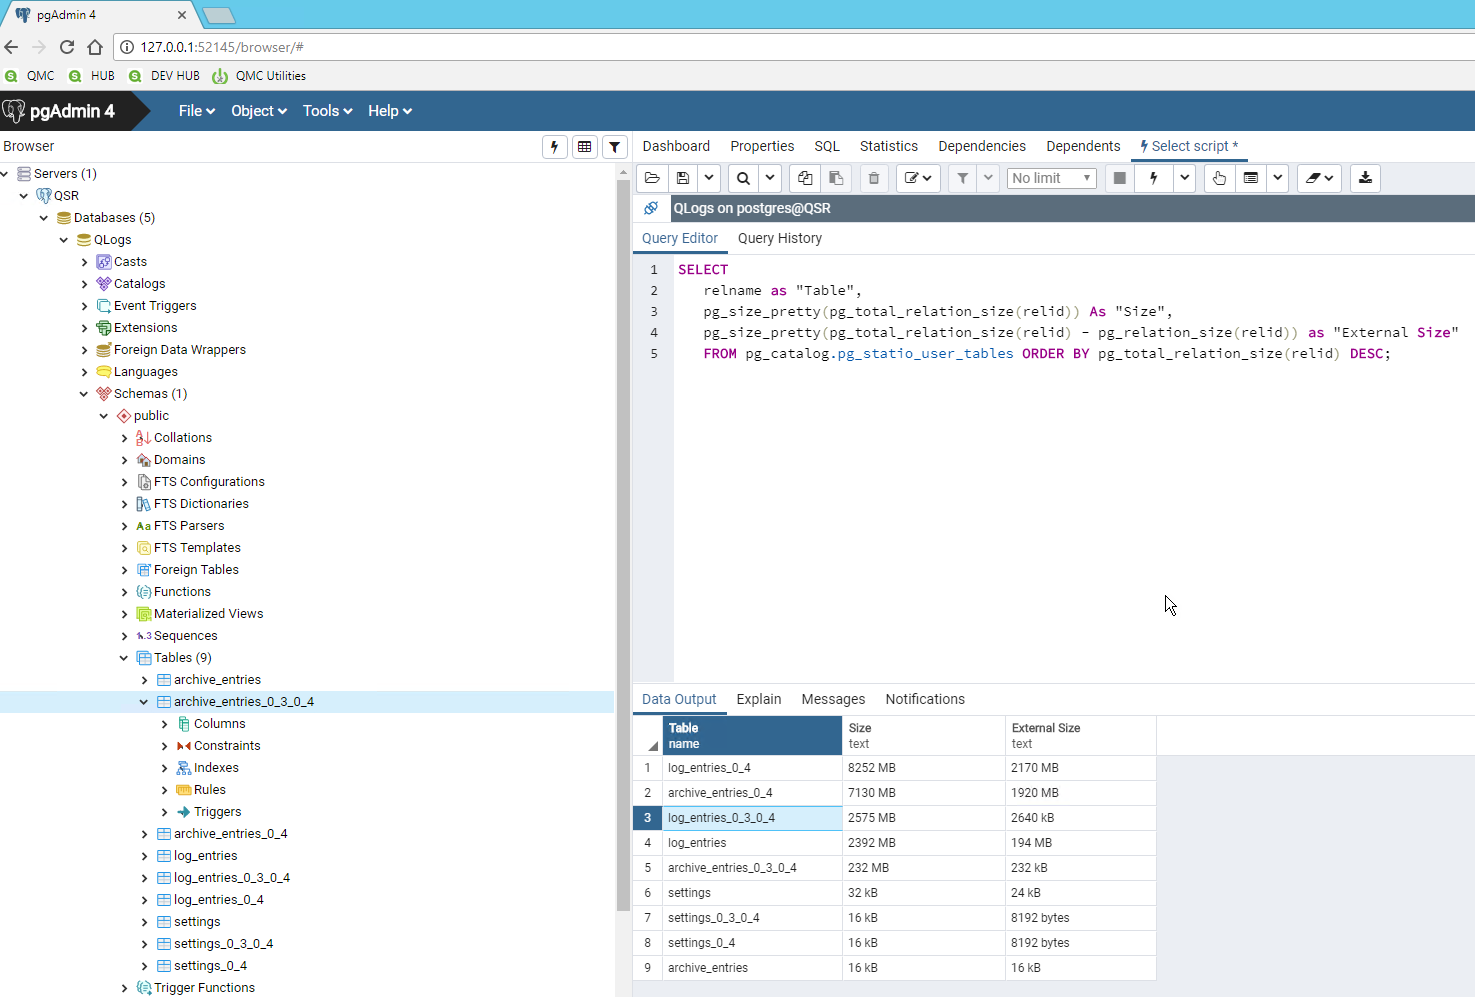Select the Messages tab in results panel

pos(833,699)
